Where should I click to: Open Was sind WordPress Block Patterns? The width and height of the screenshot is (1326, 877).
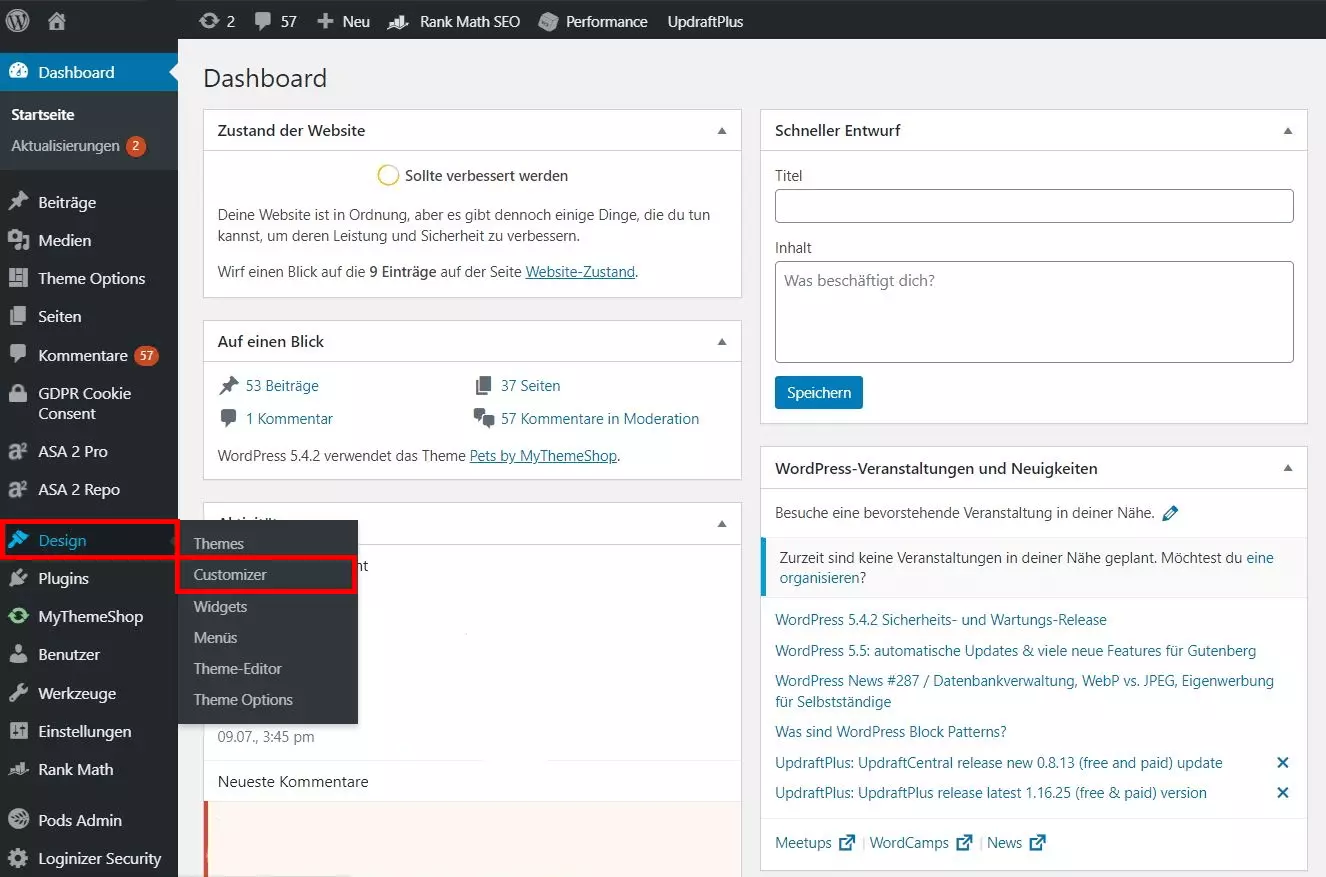pos(891,732)
